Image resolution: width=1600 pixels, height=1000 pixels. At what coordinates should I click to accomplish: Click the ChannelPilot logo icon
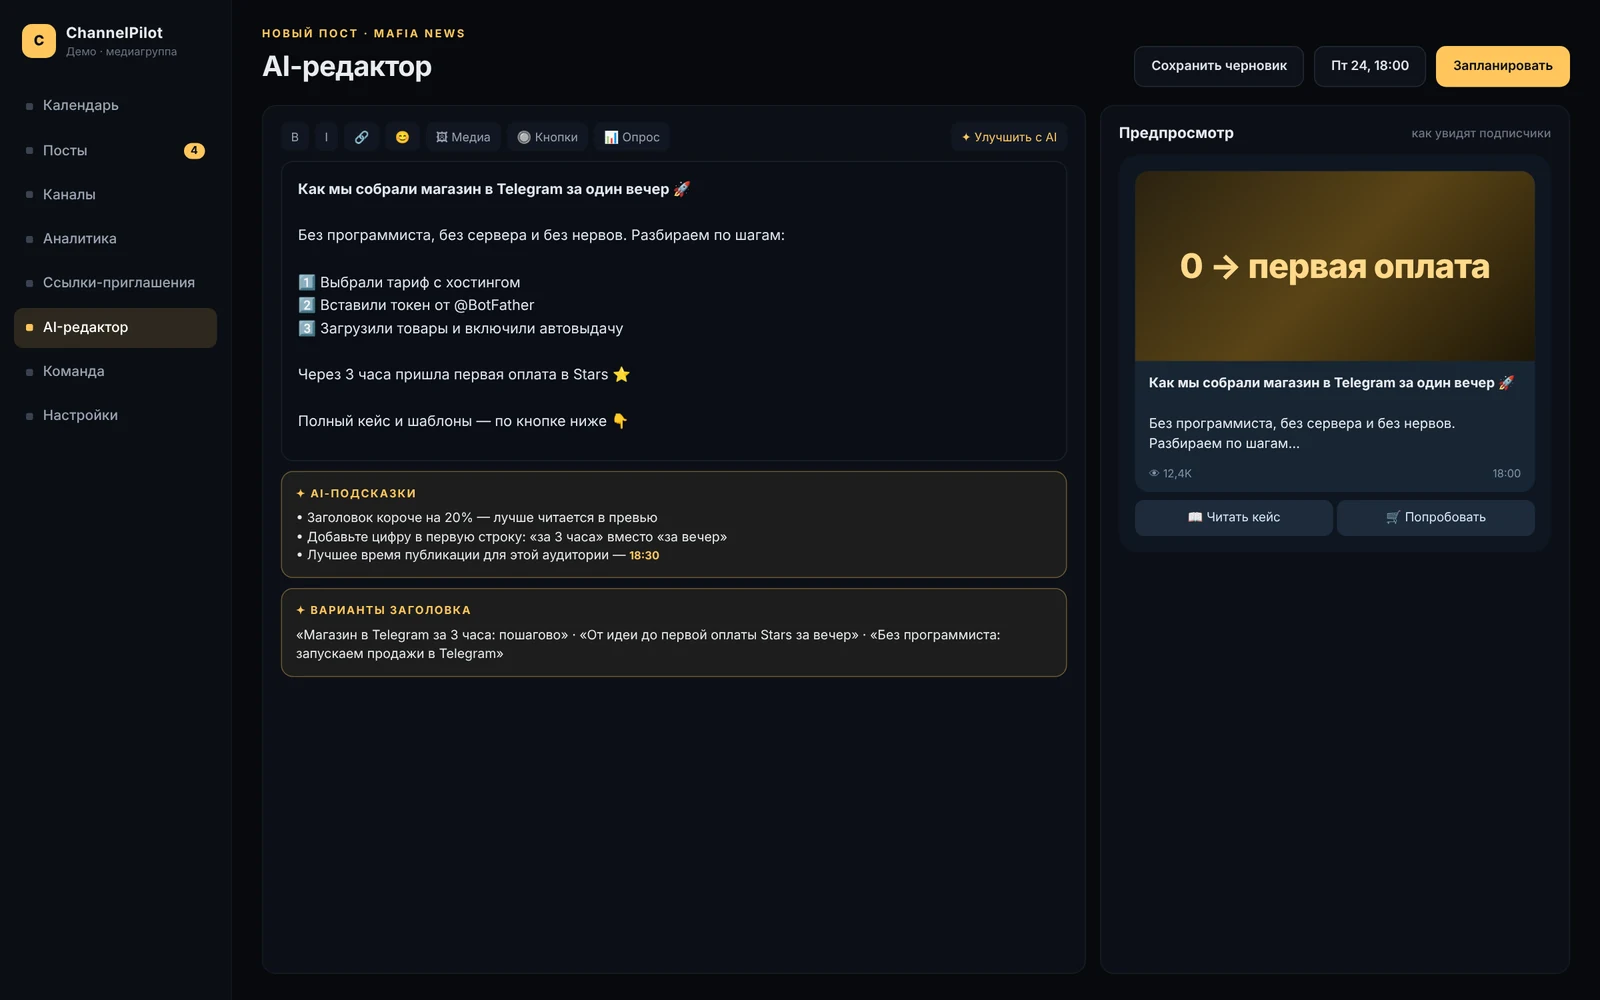click(x=39, y=41)
